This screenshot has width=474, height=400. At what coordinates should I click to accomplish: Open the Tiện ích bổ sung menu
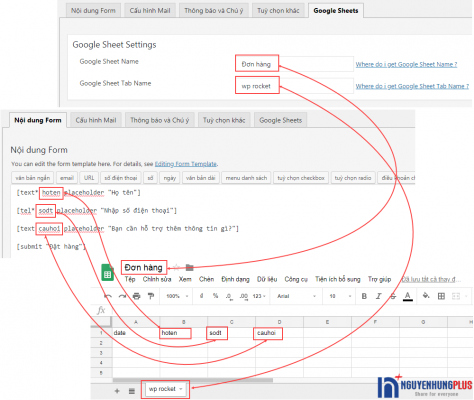point(338,279)
